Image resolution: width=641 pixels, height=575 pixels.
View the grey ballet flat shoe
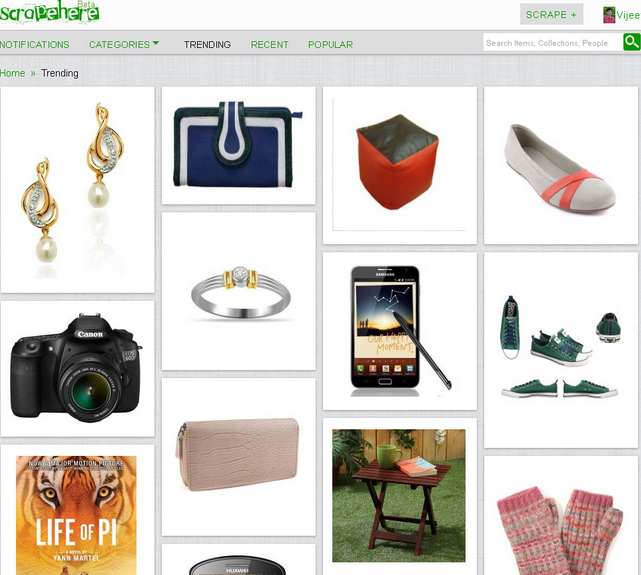pyautogui.click(x=561, y=165)
